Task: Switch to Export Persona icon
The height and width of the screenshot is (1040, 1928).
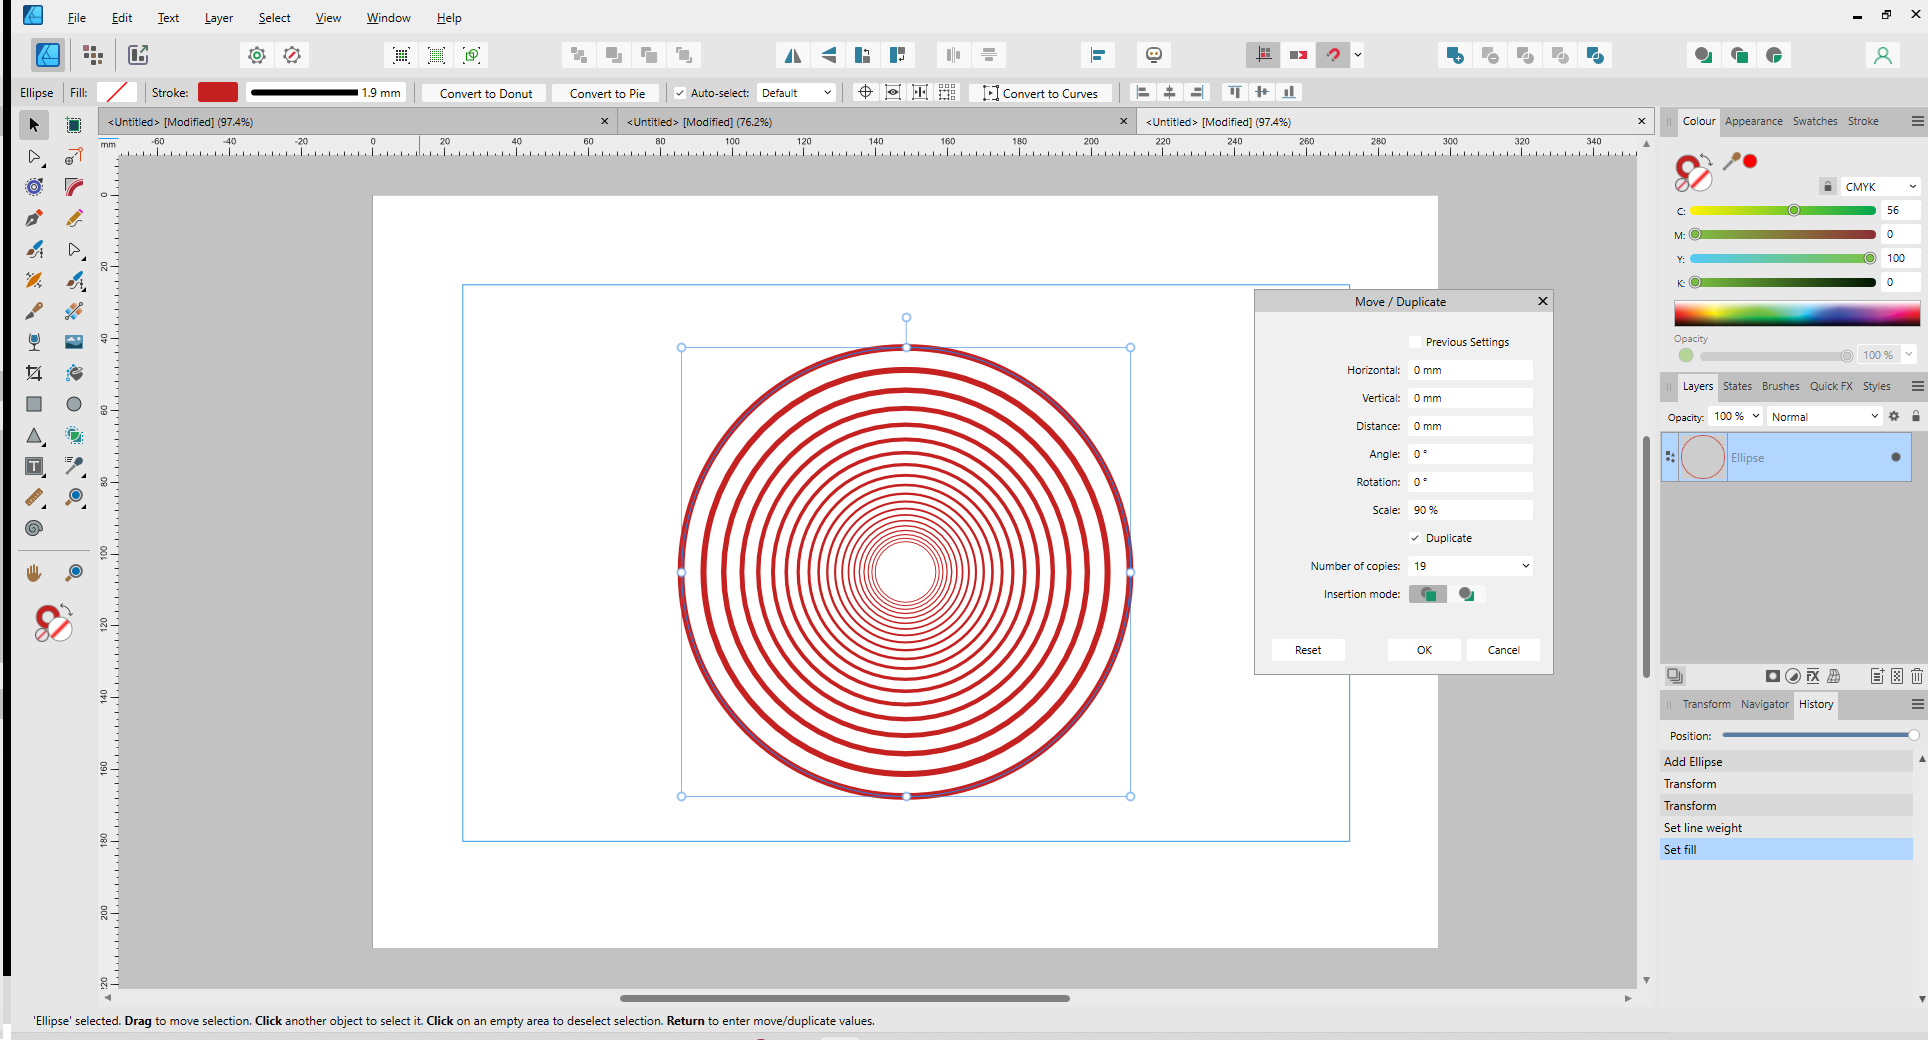Action: pos(138,55)
